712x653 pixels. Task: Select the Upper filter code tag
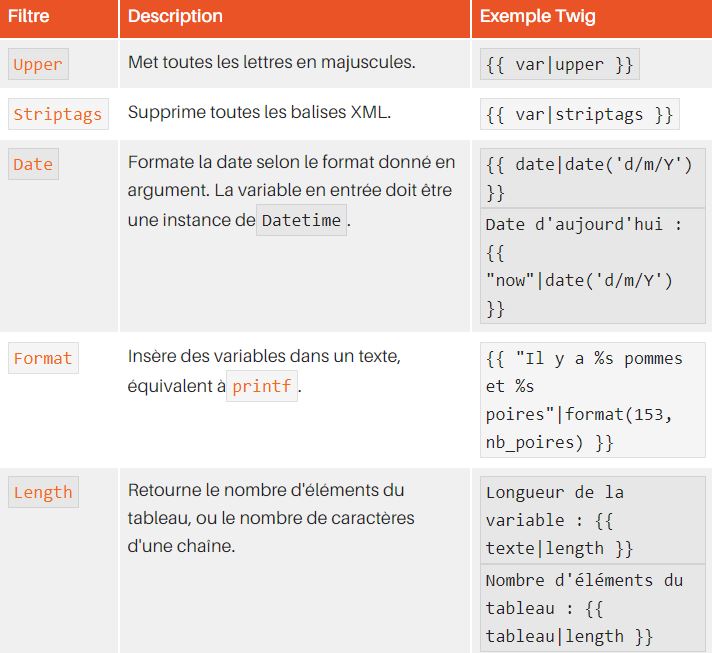point(38,65)
